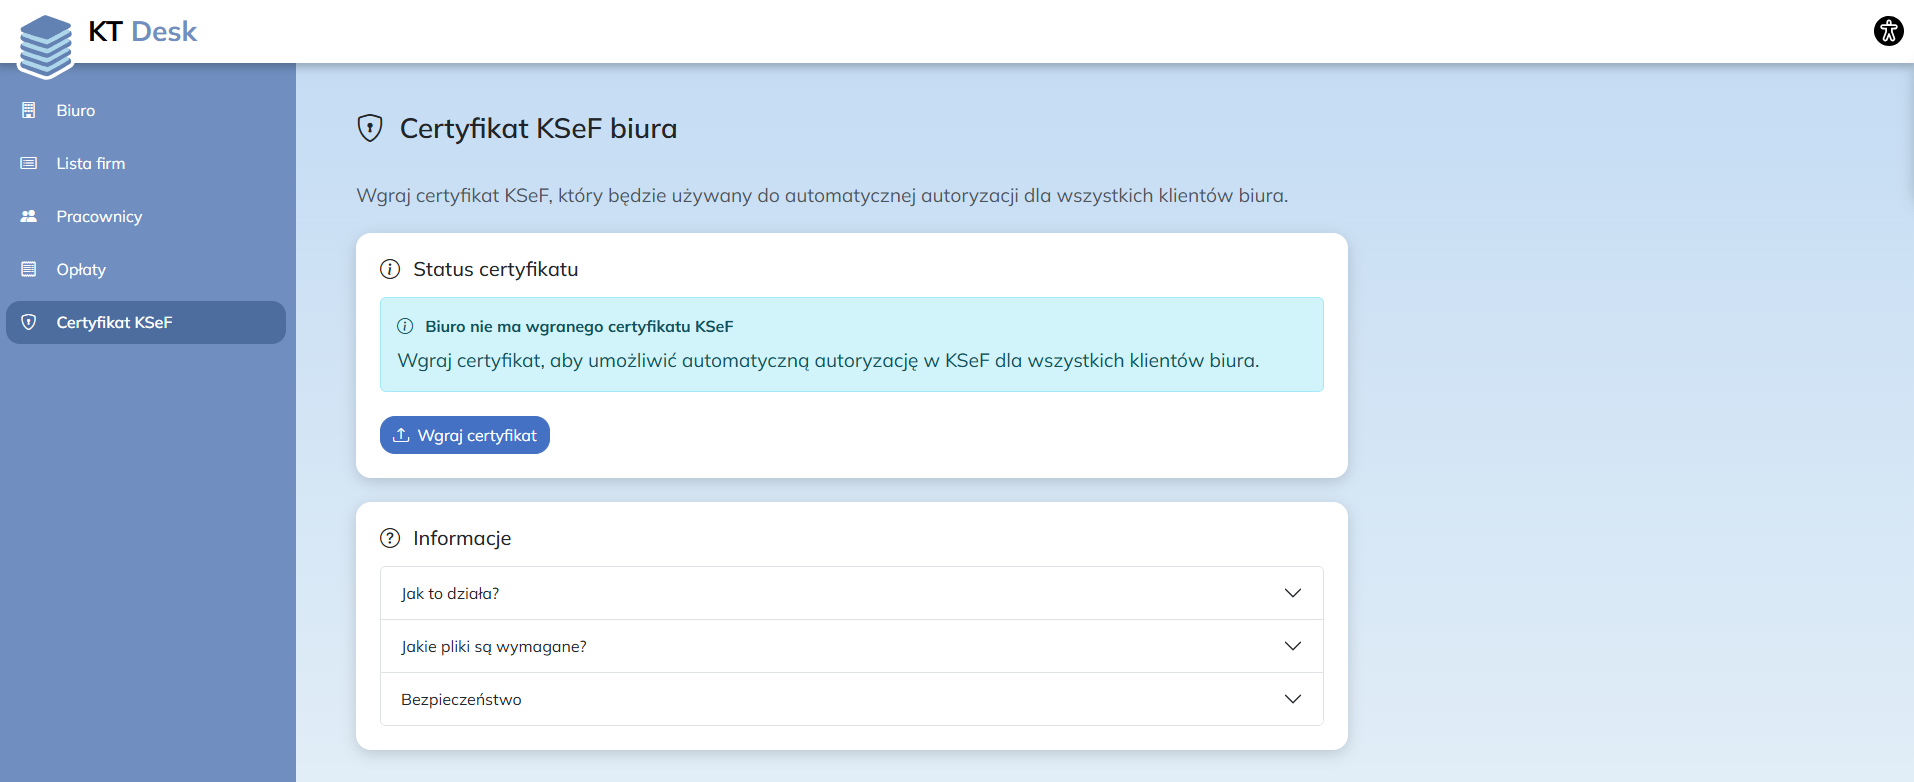Click the Pracownicy people icon
1914x782 pixels.
tap(29, 216)
